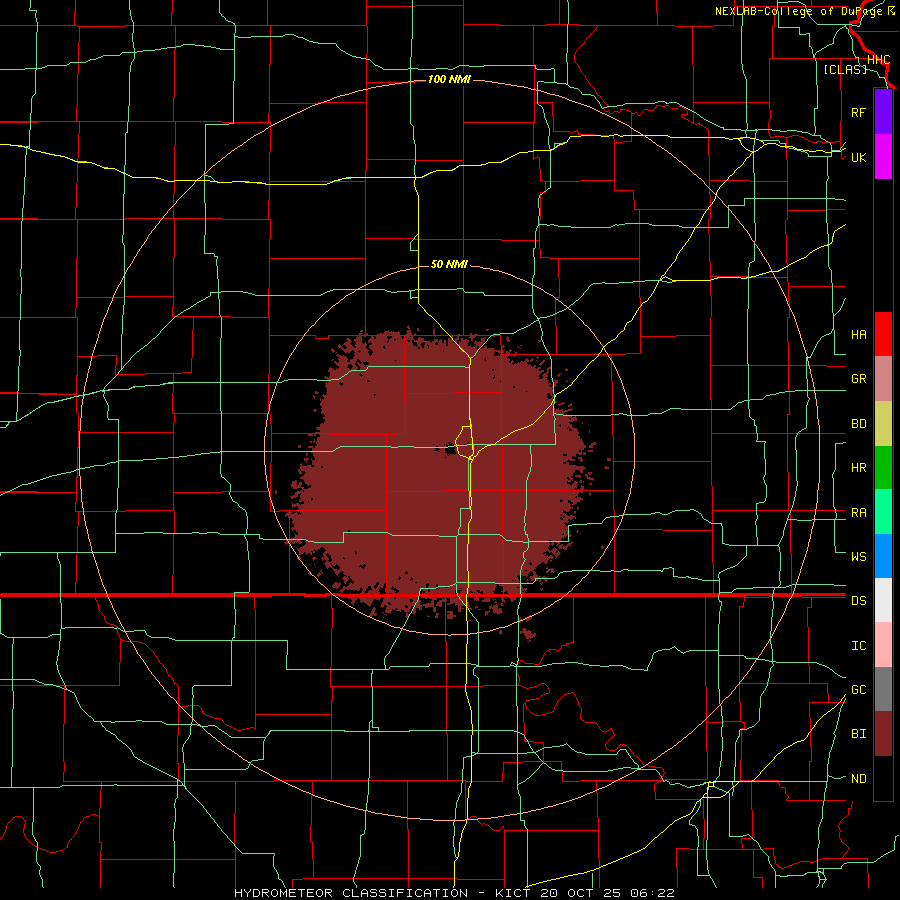Click the GC gray legend swatch

883,689
